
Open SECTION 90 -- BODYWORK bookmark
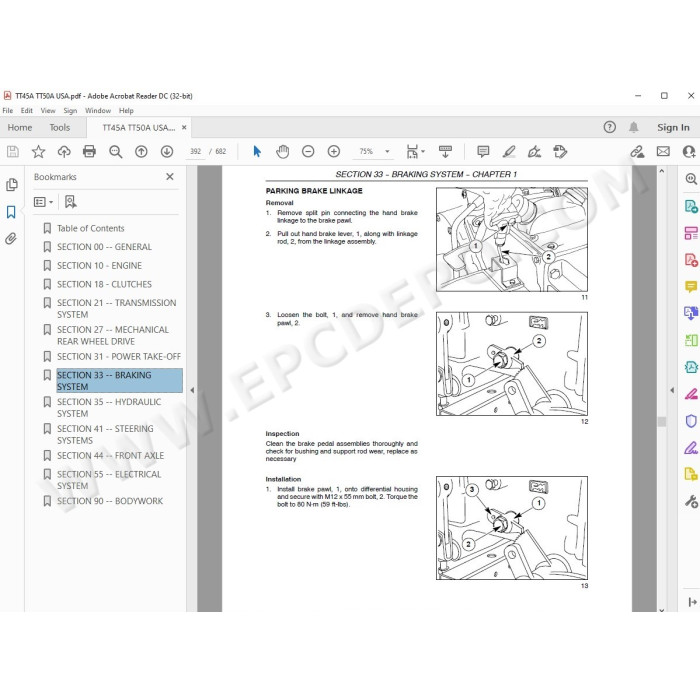click(110, 501)
